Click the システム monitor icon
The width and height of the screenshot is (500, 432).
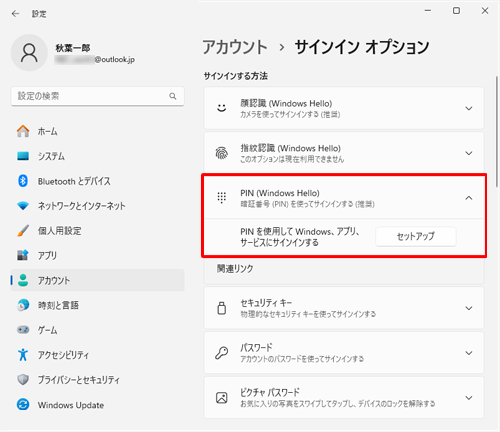click(23, 156)
